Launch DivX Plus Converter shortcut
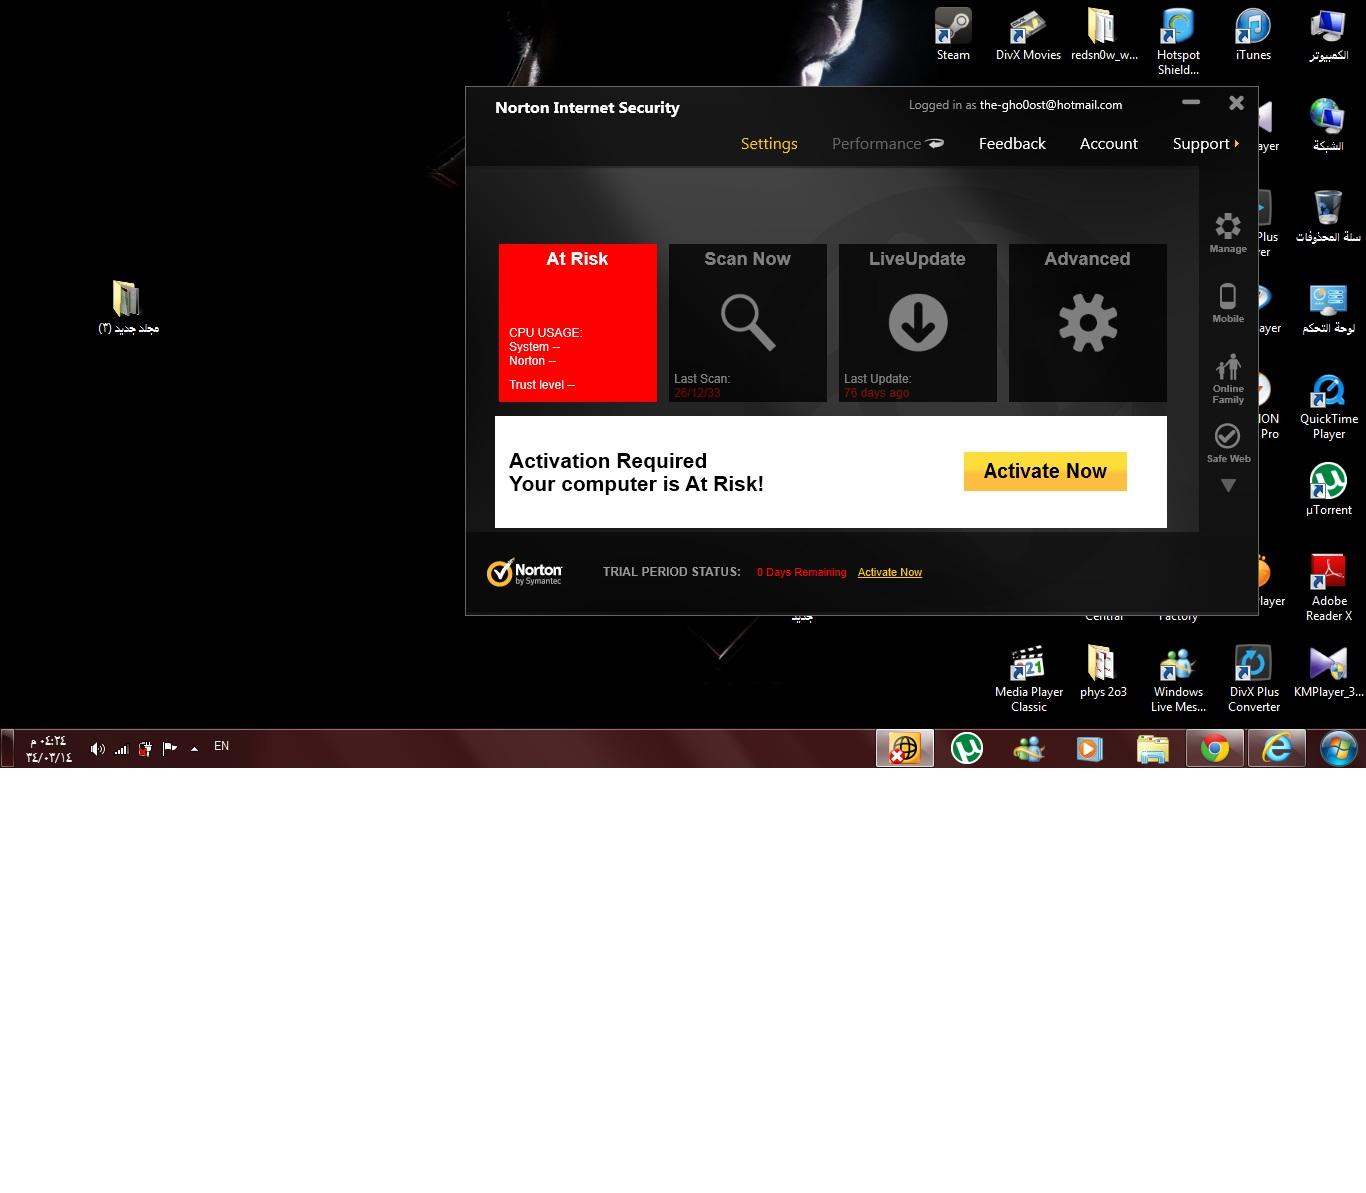 pos(1253,679)
